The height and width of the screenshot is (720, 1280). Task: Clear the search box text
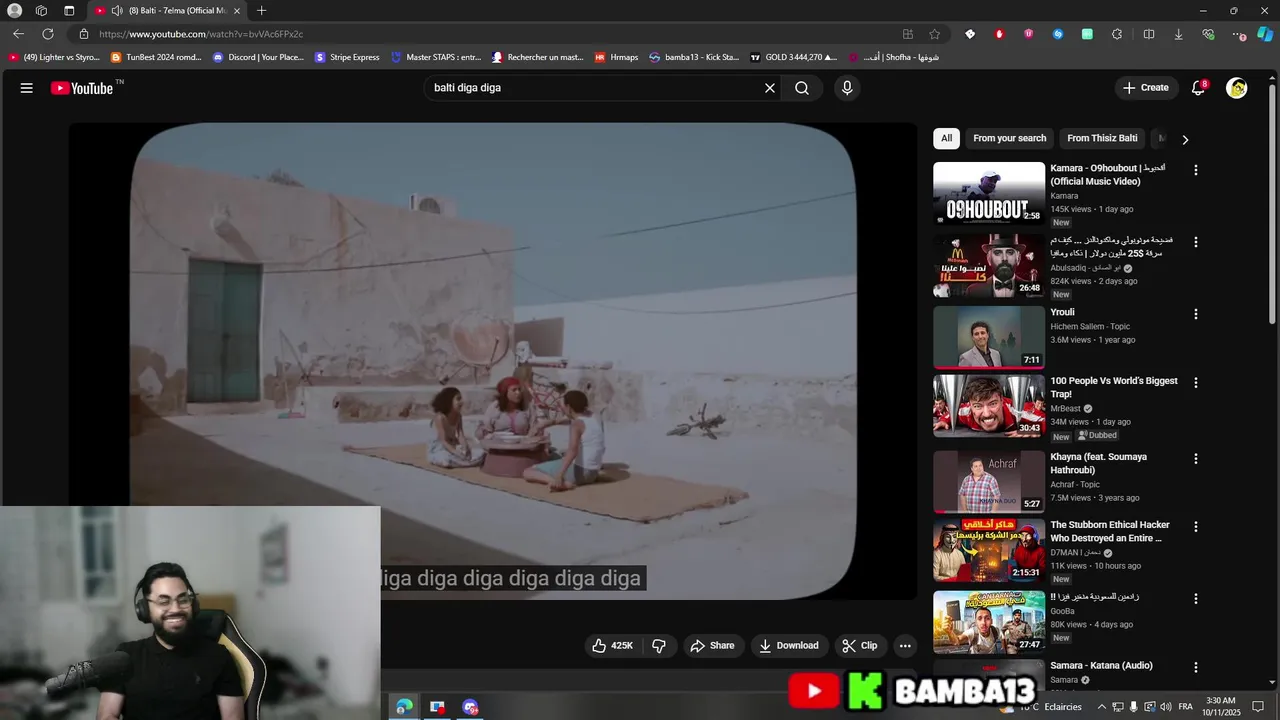point(770,88)
